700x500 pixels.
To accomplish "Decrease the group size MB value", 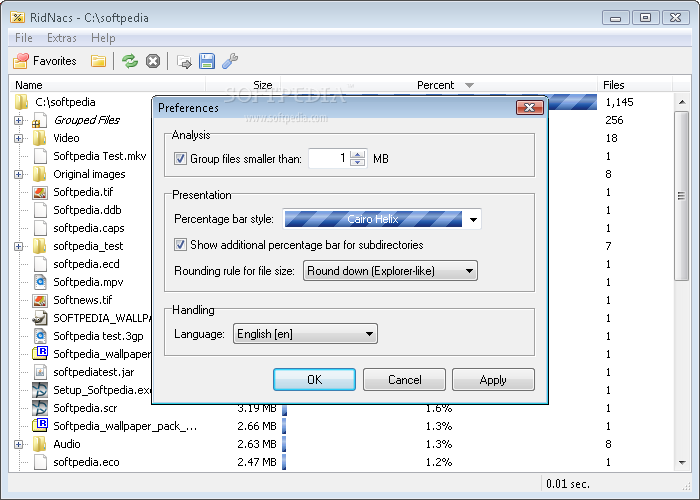I will coord(358,162).
